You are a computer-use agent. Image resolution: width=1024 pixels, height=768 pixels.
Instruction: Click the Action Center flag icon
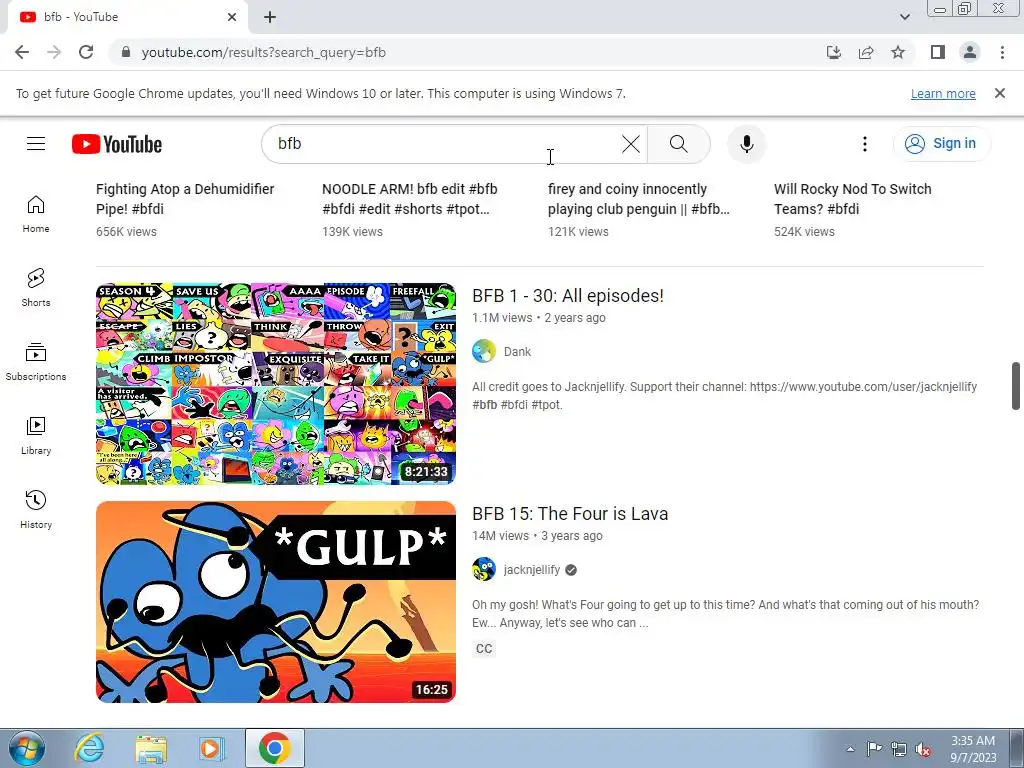[x=874, y=749]
